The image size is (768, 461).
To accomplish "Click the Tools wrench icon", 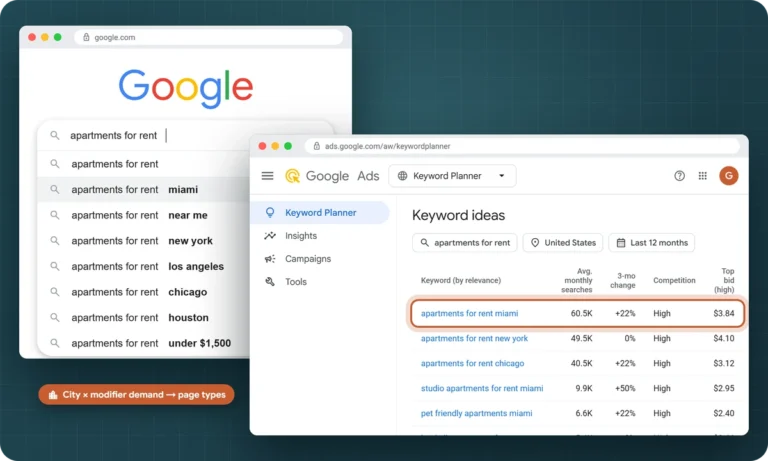I will tap(270, 282).
